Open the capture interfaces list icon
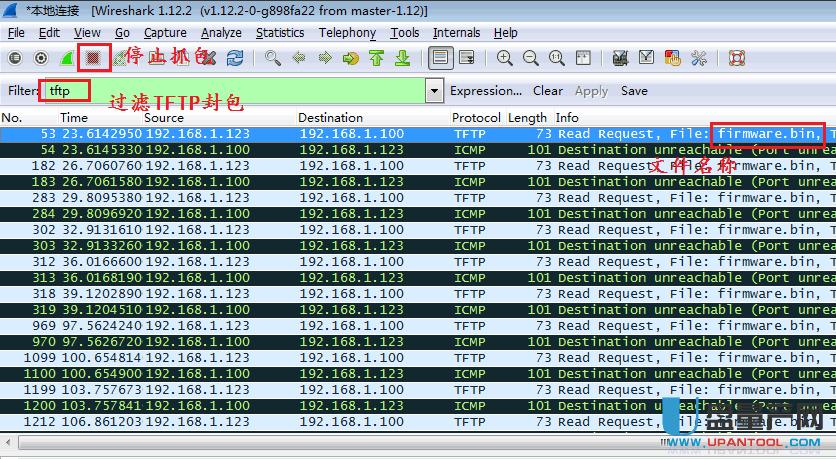This screenshot has width=836, height=459. [x=15, y=58]
